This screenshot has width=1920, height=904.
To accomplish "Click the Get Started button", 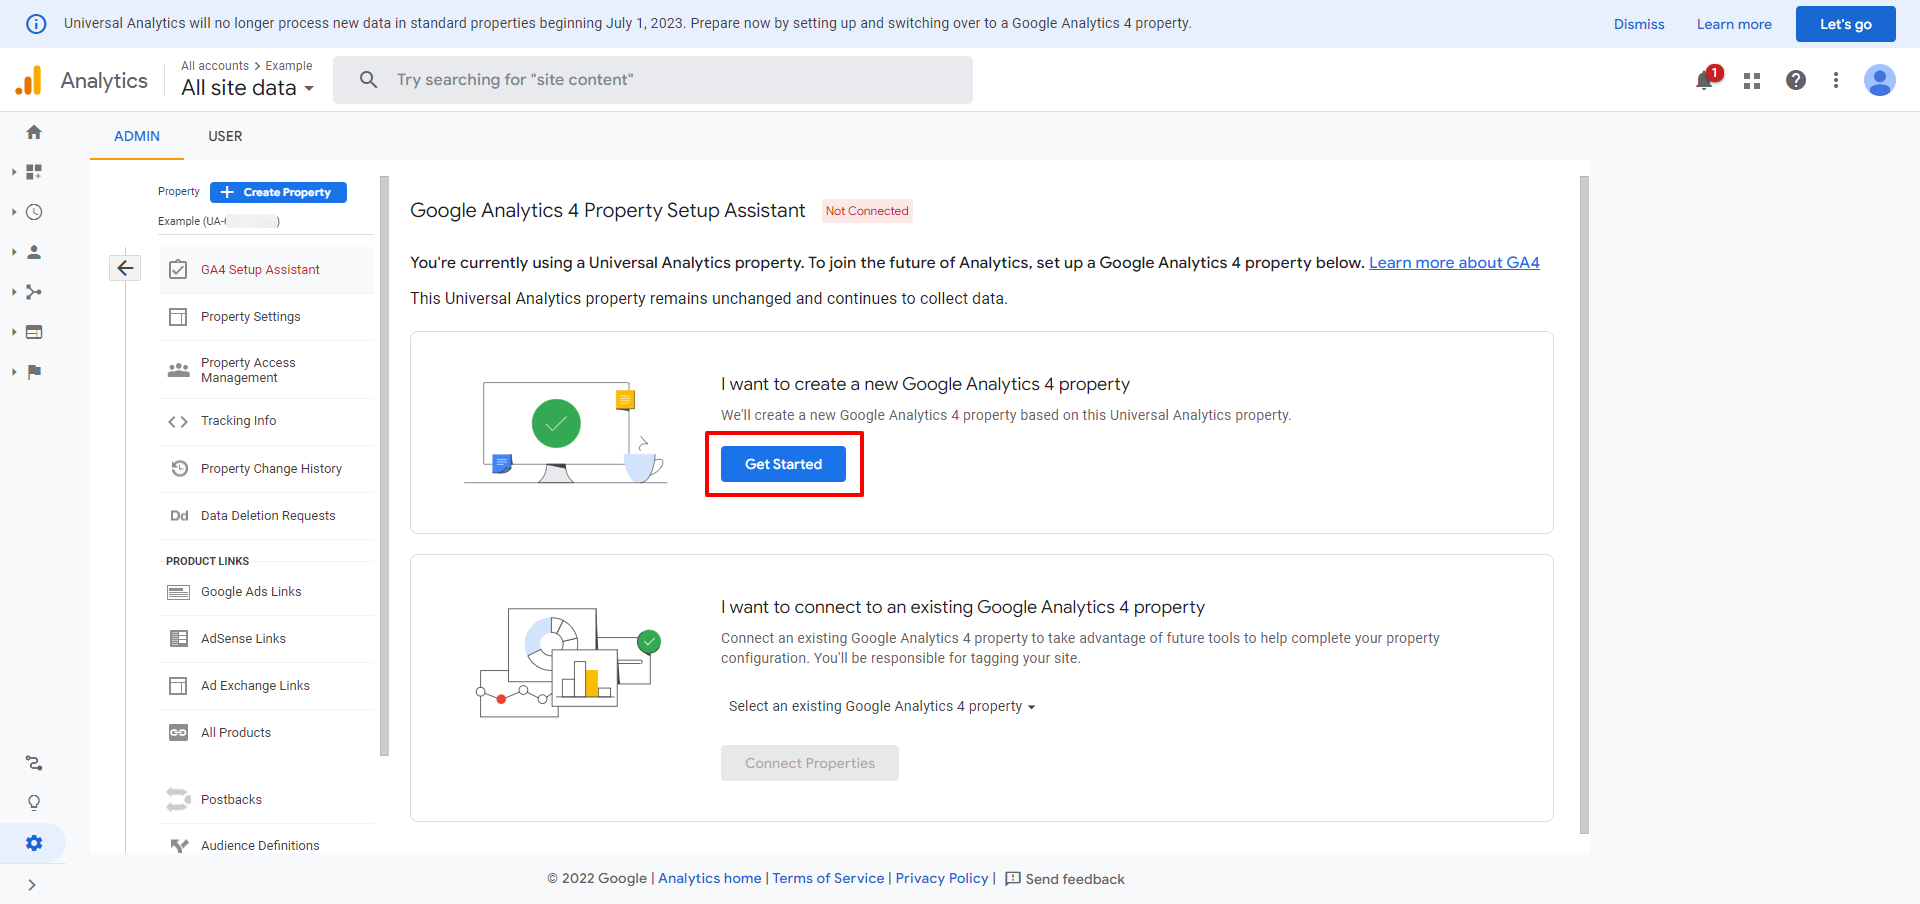I will coord(783,464).
